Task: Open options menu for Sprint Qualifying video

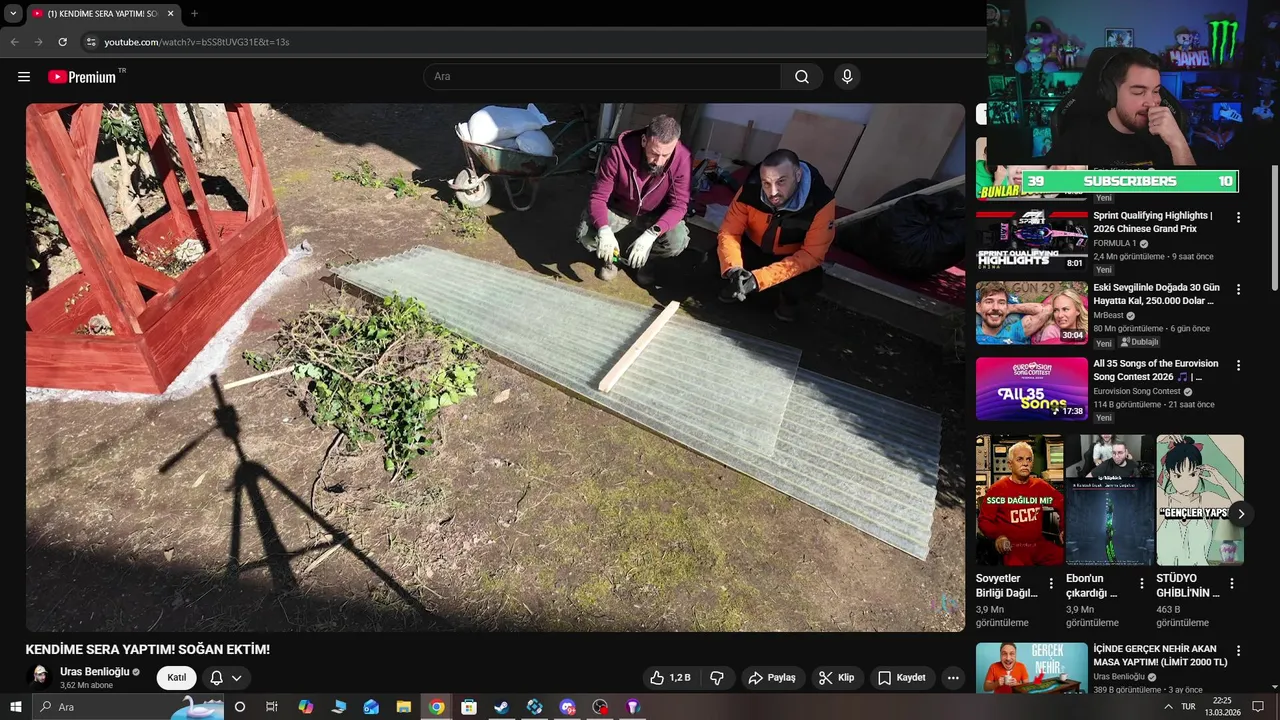Action: click(1238, 217)
